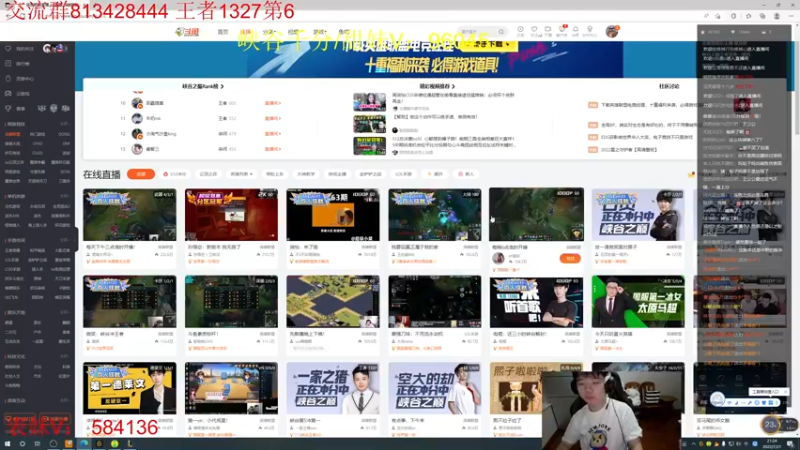Click orange follow button on hovered stream card
Viewport: 800px width, 450px height.
click(x=570, y=259)
